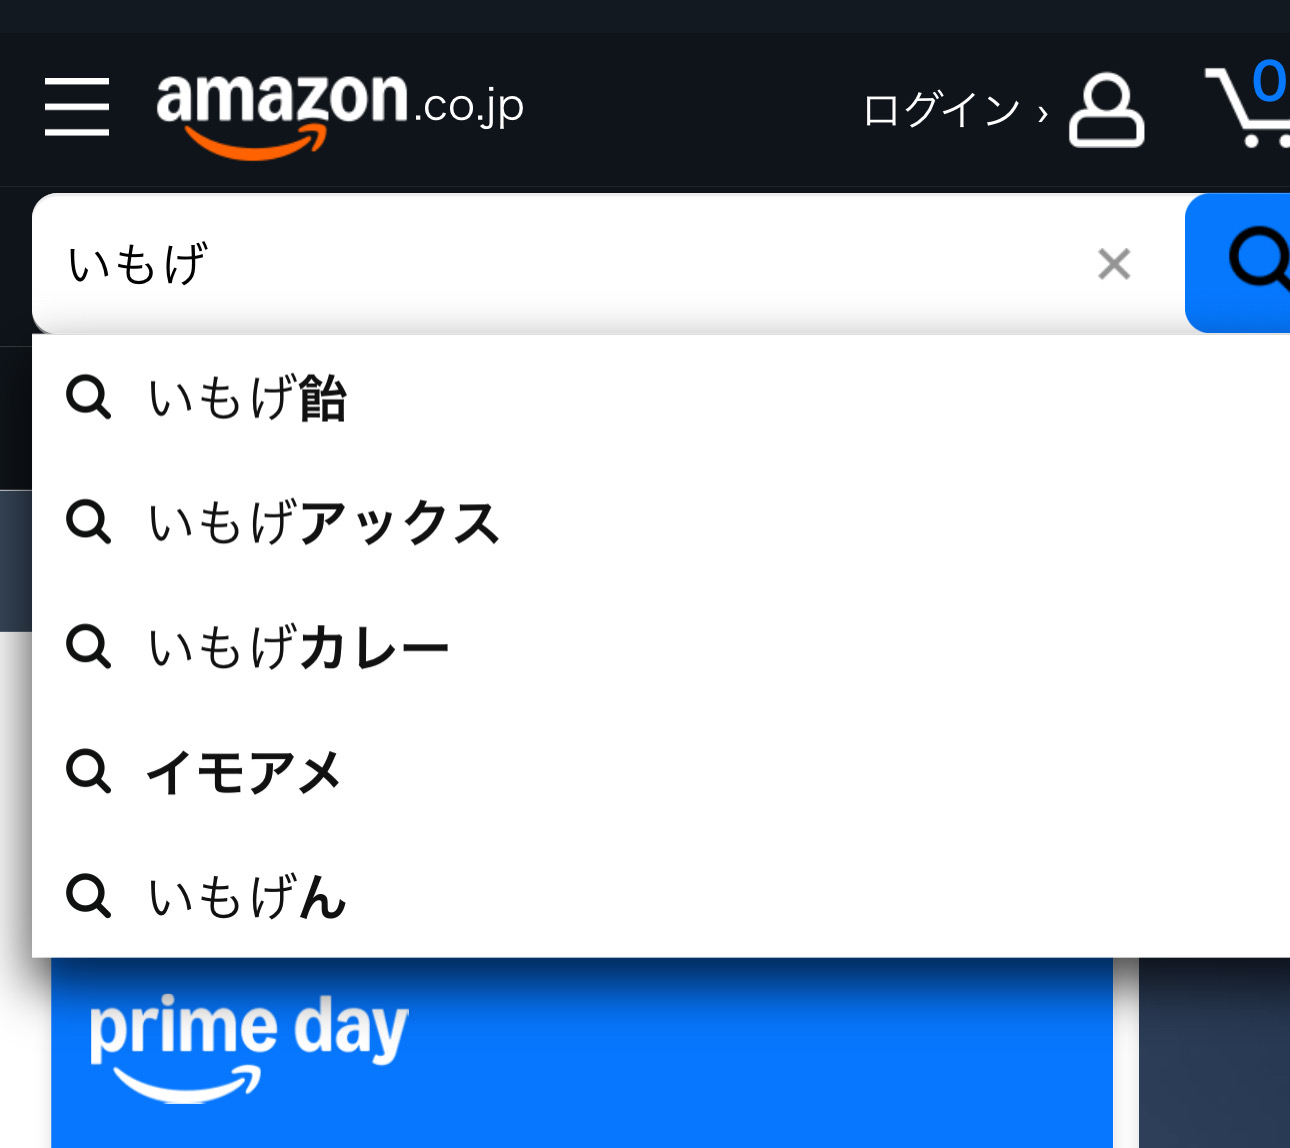Select the イモアメ suggestion

pos(661,771)
